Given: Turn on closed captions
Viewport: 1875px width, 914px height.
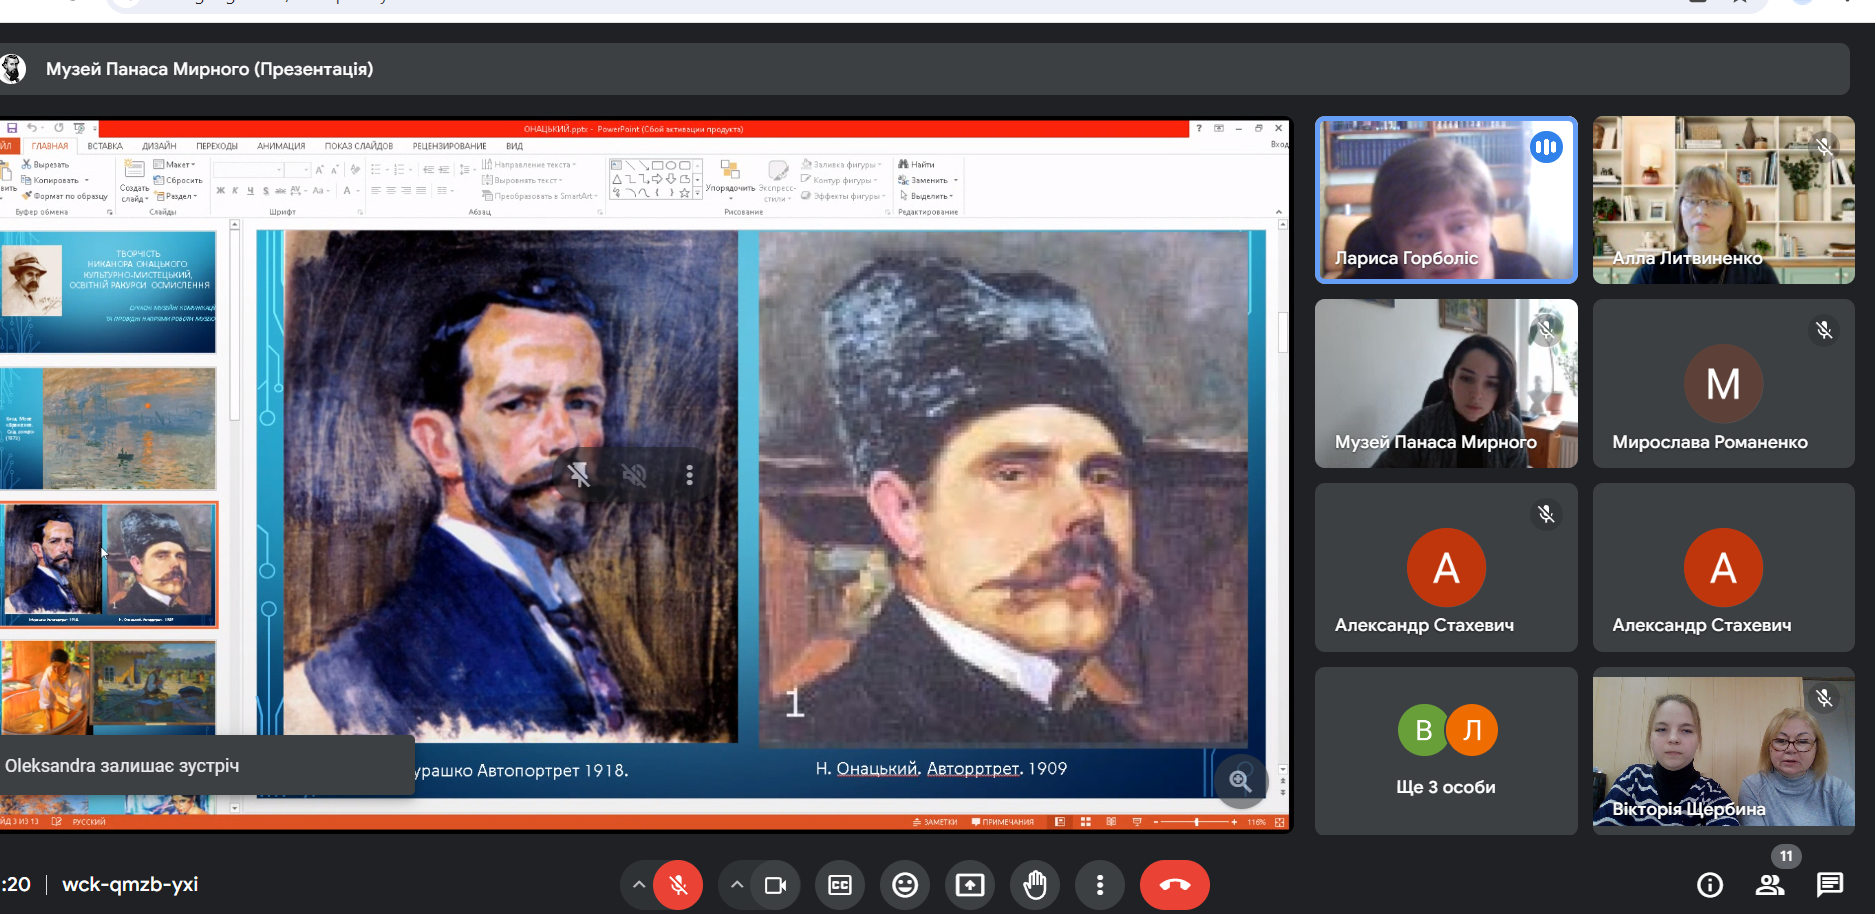Looking at the screenshot, I should [x=840, y=885].
